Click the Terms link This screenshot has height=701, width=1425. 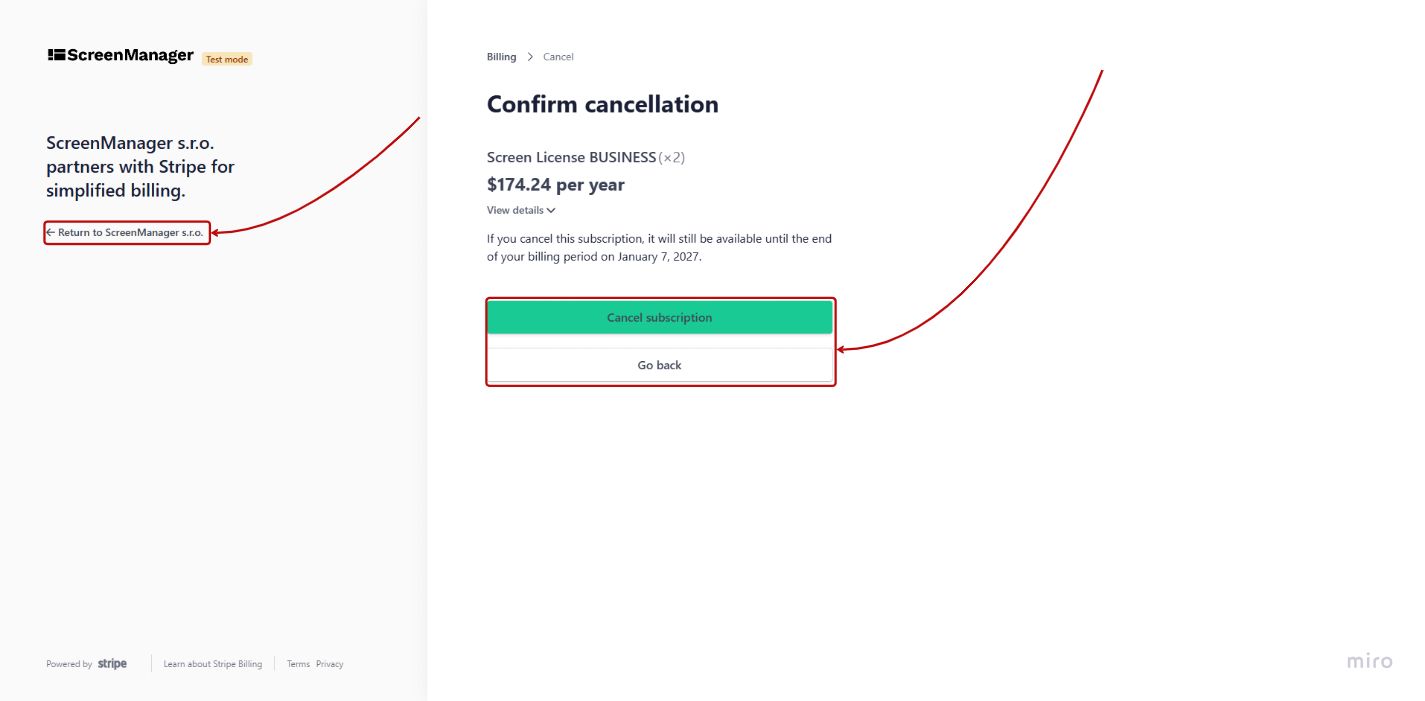click(x=298, y=663)
